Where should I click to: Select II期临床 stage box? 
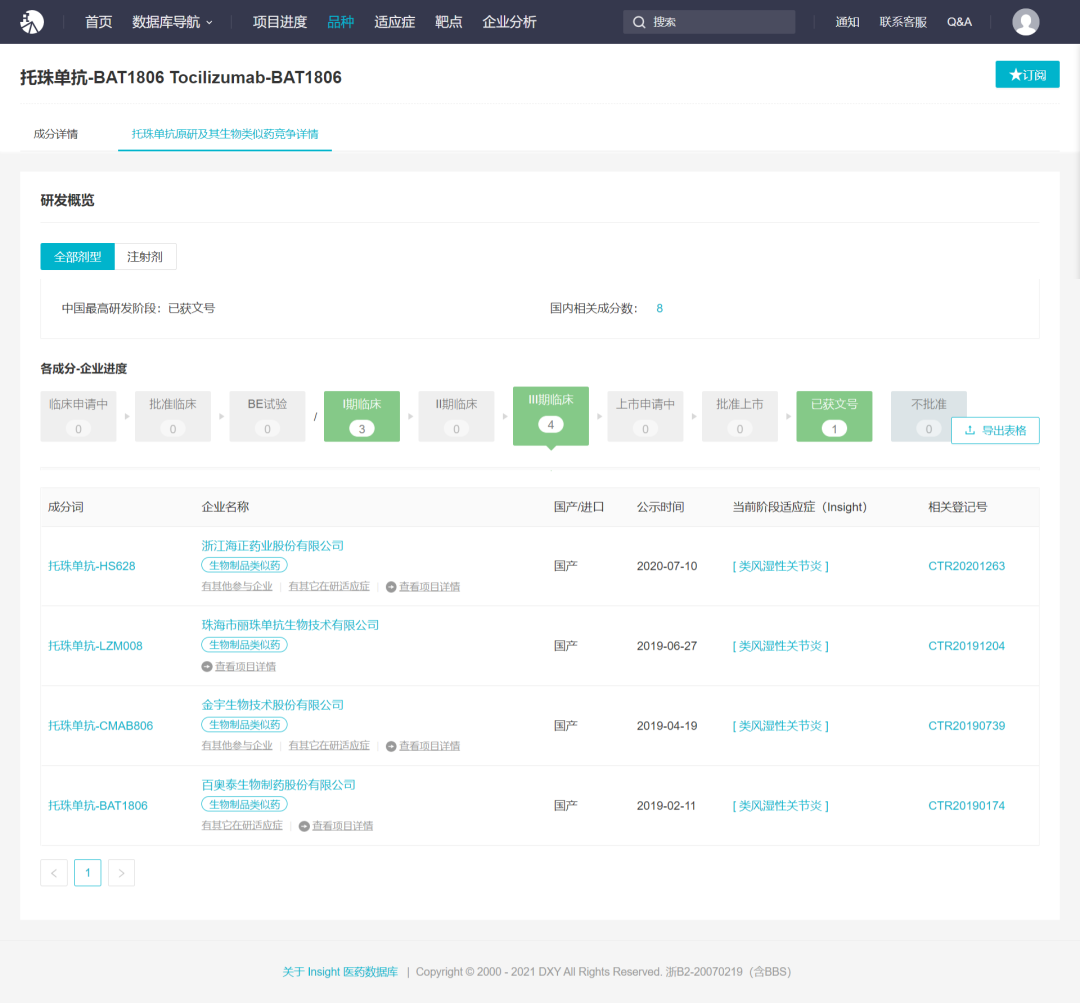tap(456, 416)
